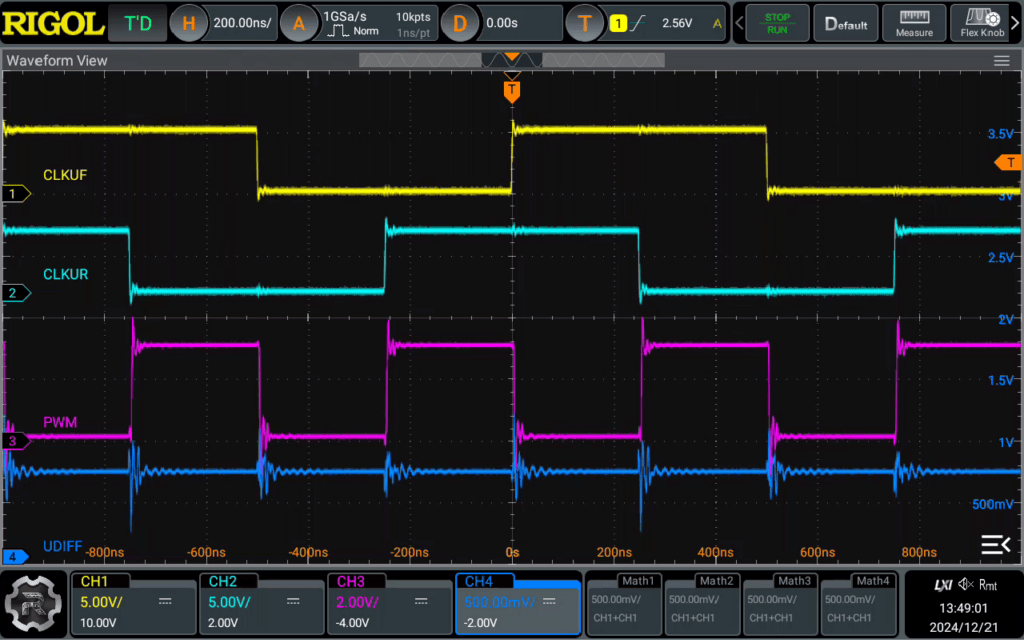Select the Flex Knob icon
Screen dimensions: 1024x643
[x=982, y=23]
